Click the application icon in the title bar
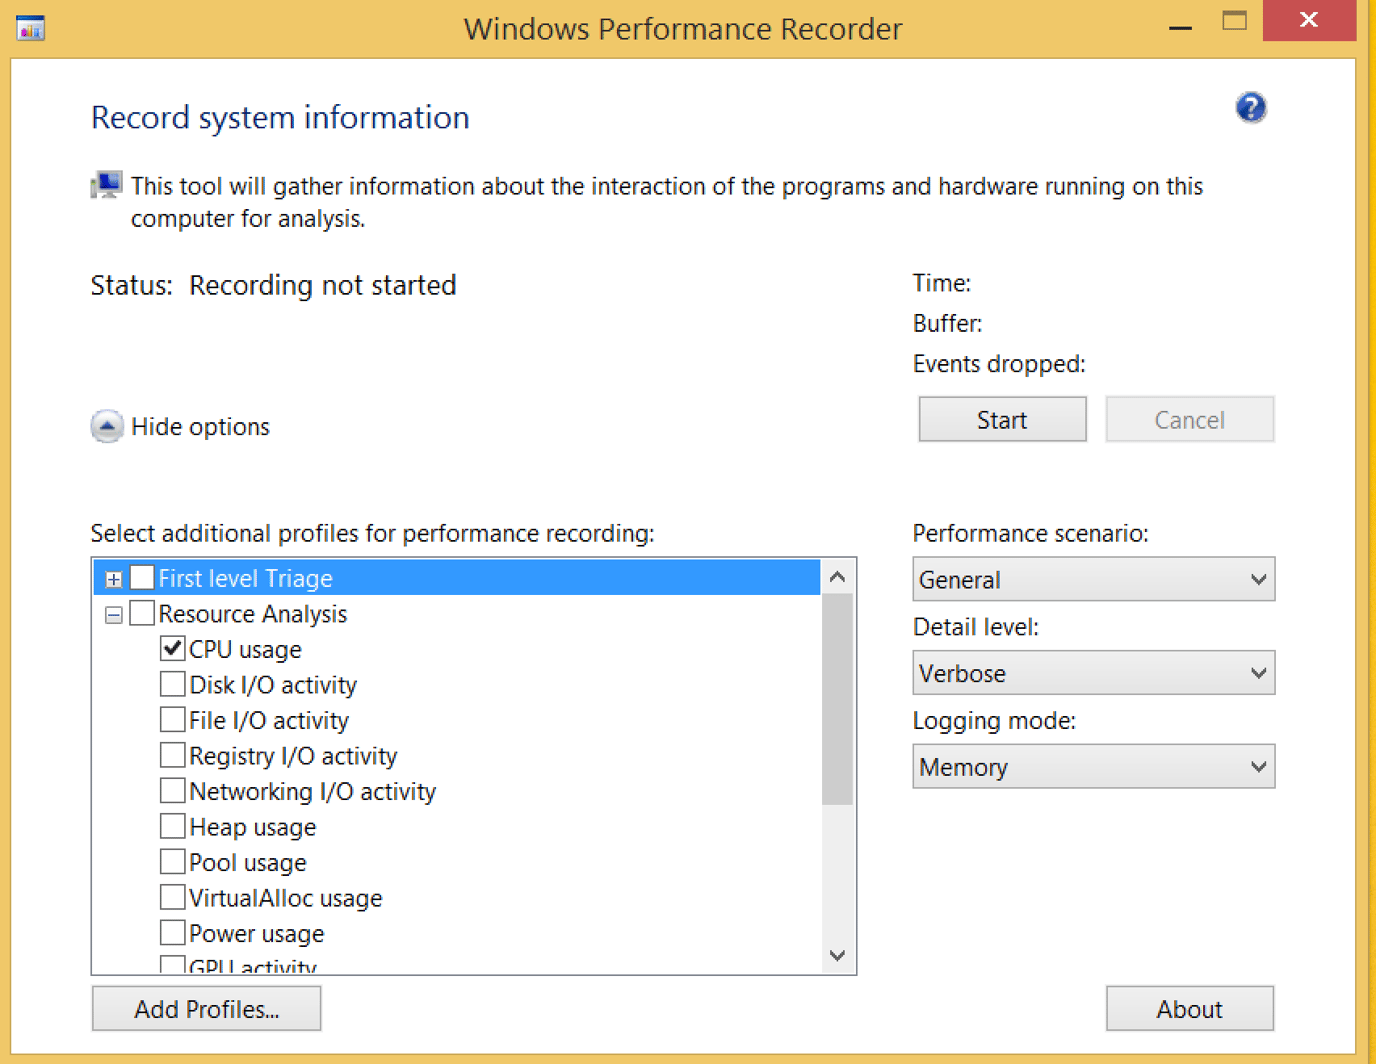This screenshot has height=1064, width=1376. [30, 28]
